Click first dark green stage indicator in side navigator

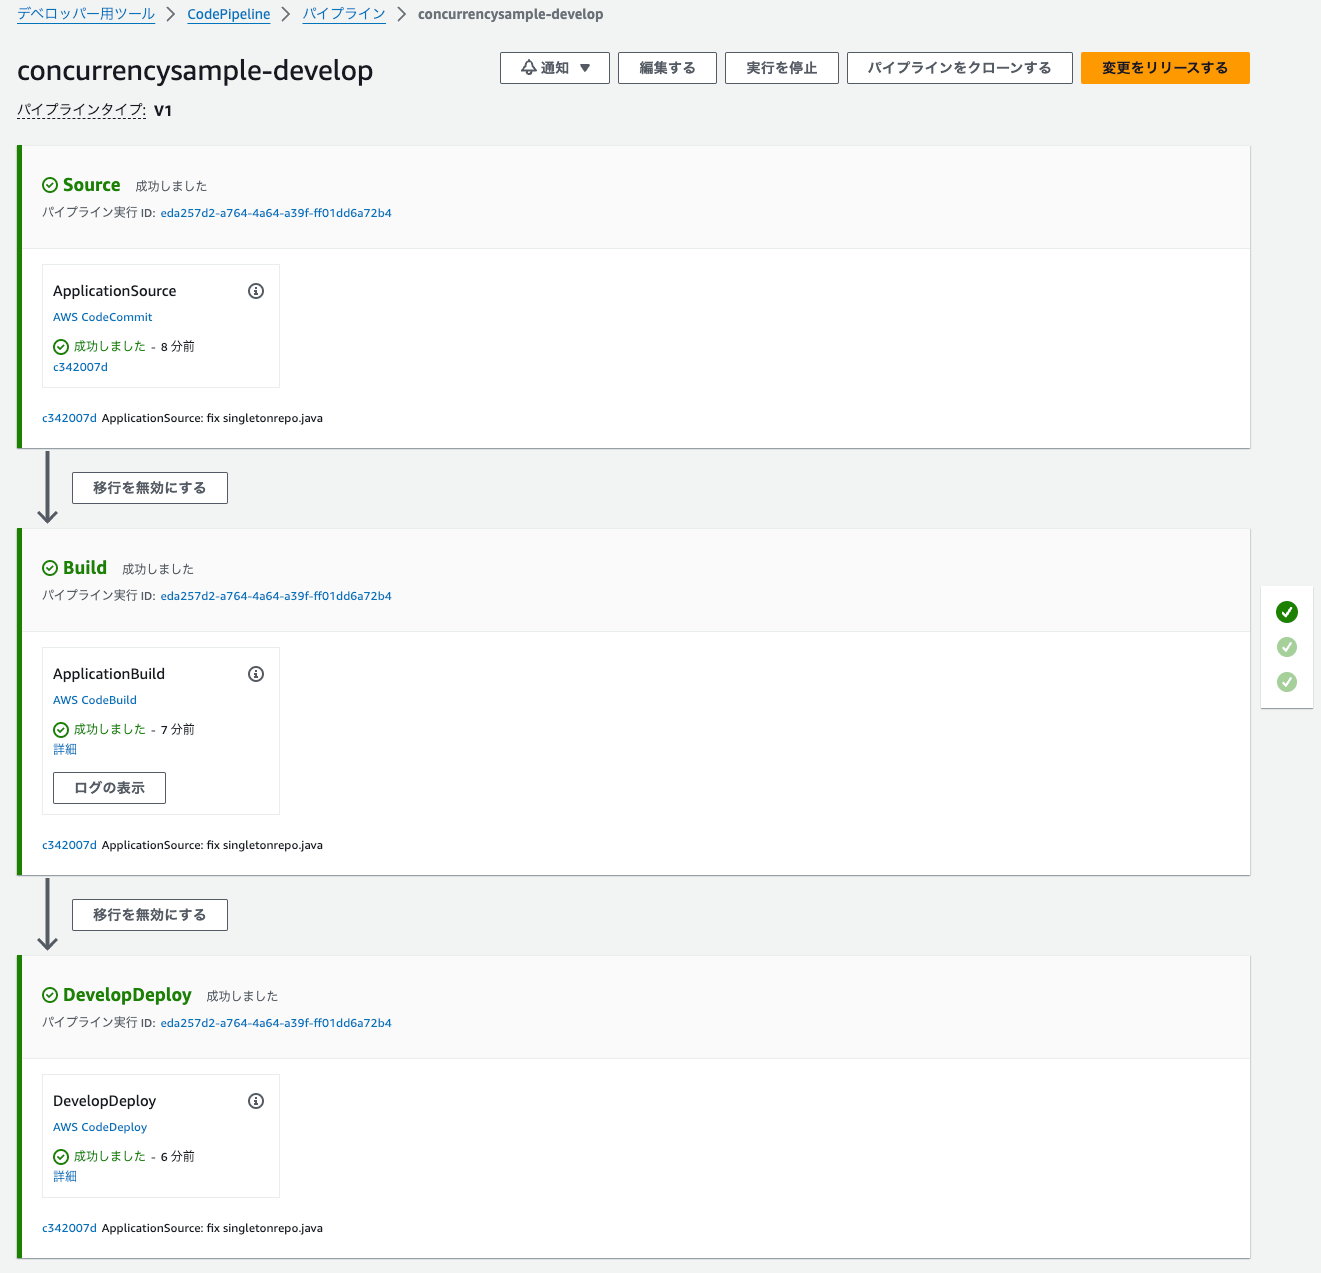click(1287, 612)
